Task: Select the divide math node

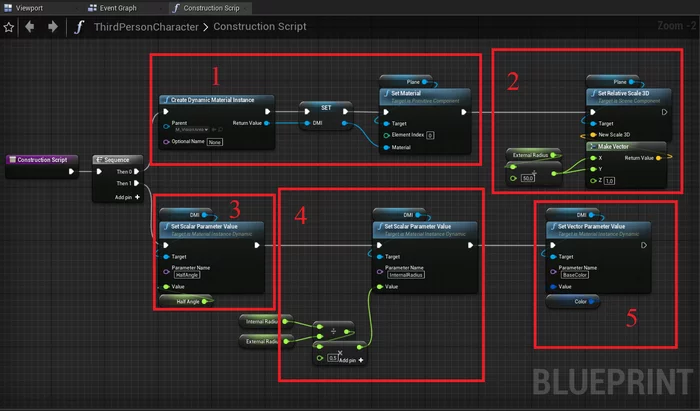Action: pos(333,331)
